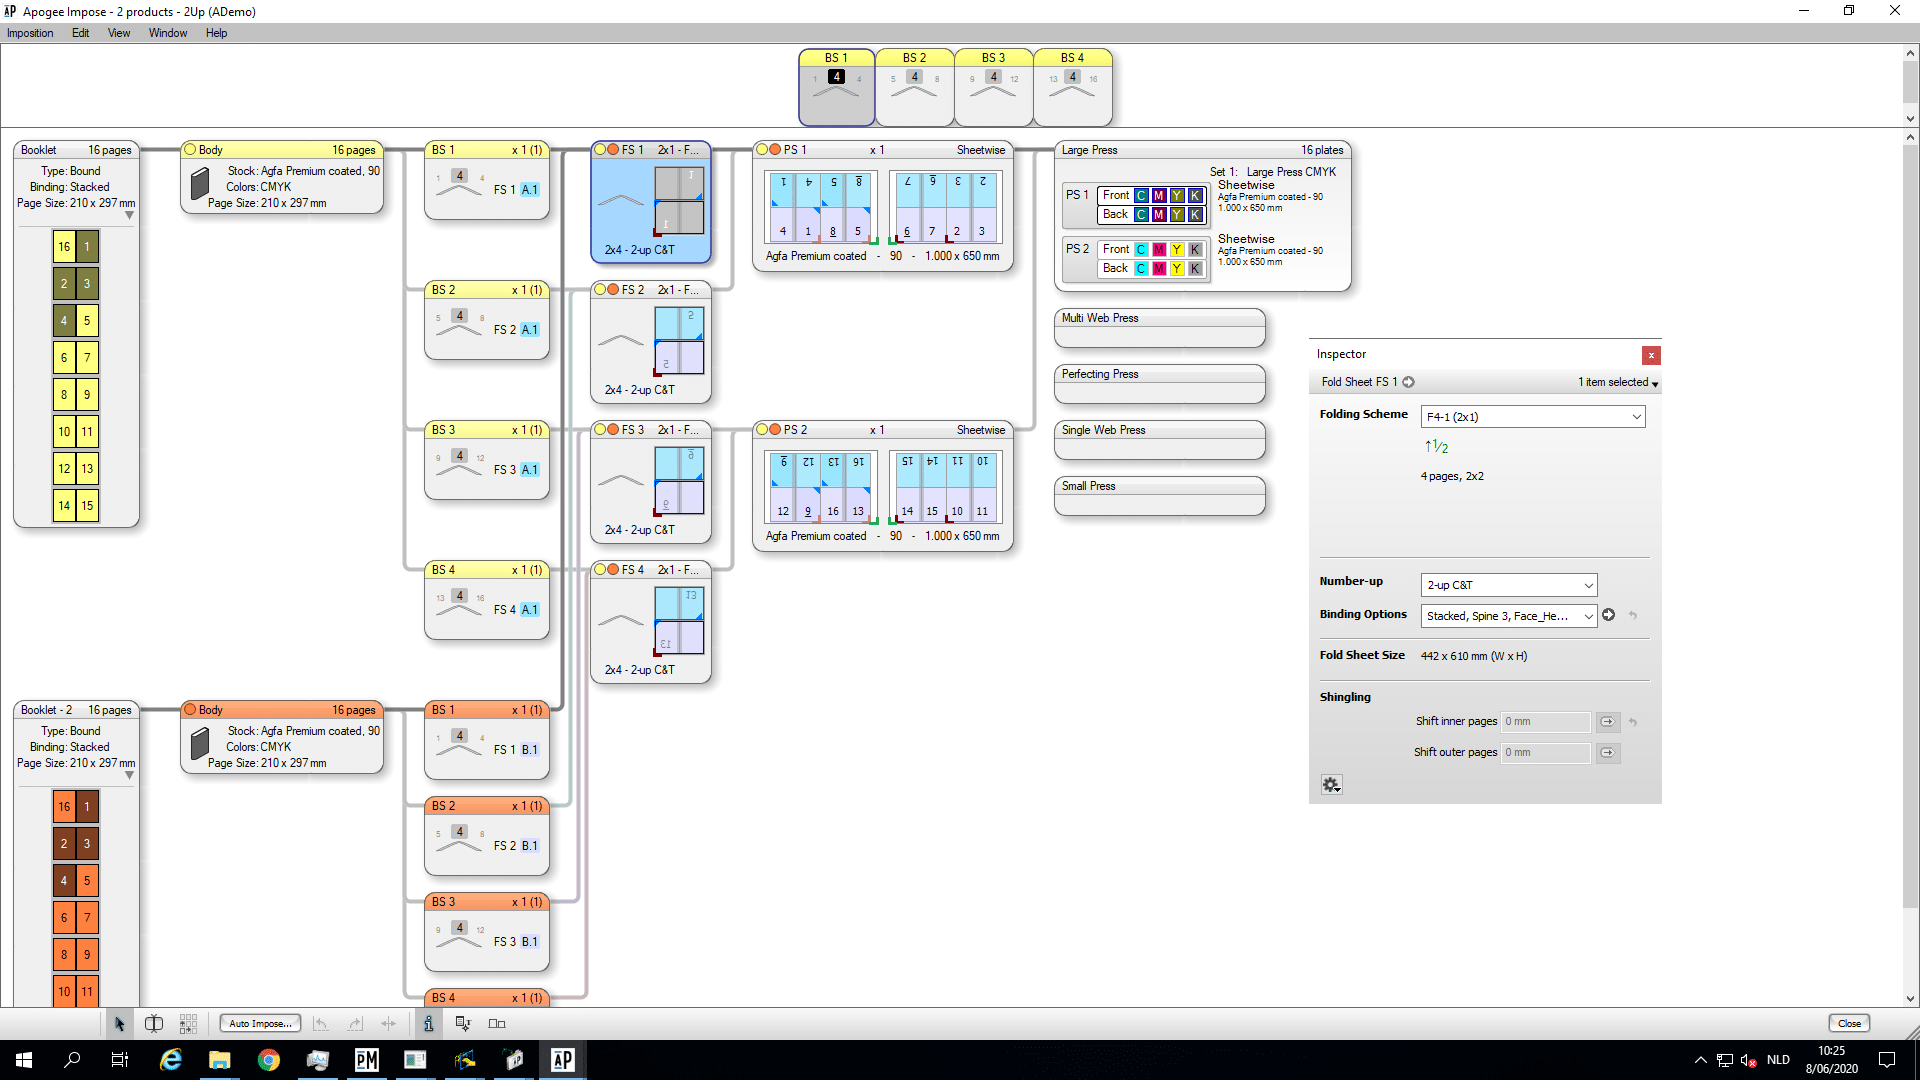Click the Body book icon in Booklet
Image resolution: width=1920 pixels, height=1080 pixels.
point(200,185)
